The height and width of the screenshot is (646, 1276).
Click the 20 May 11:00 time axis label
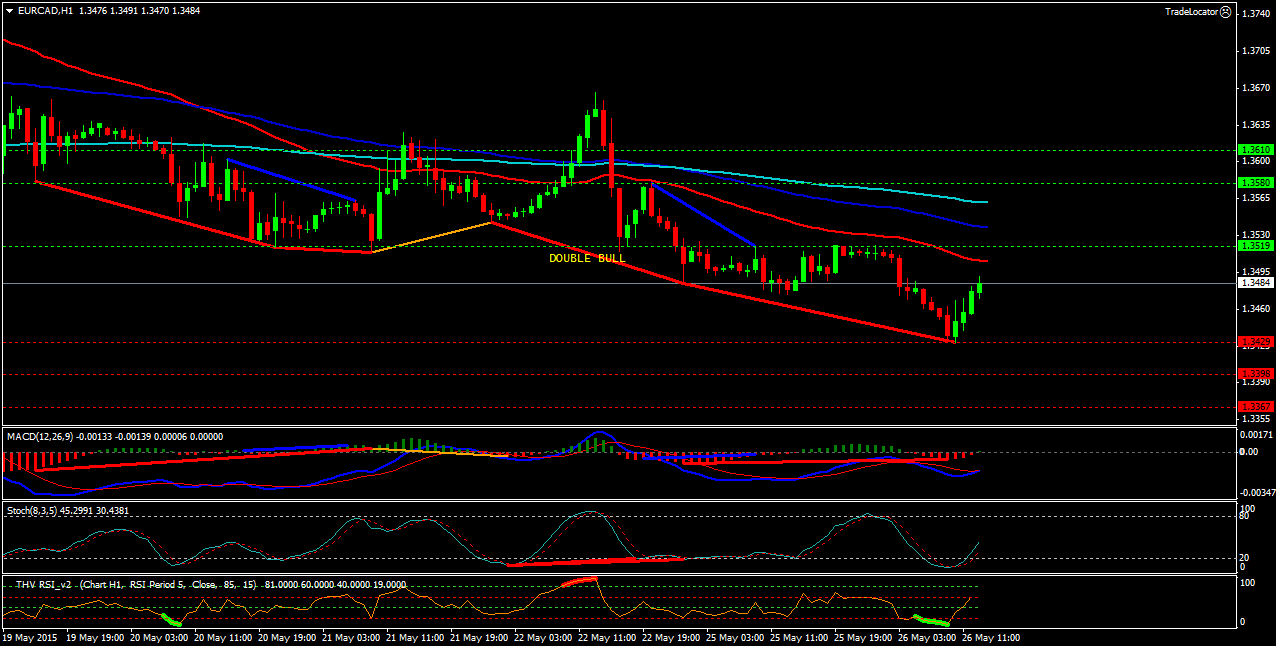tap(224, 637)
